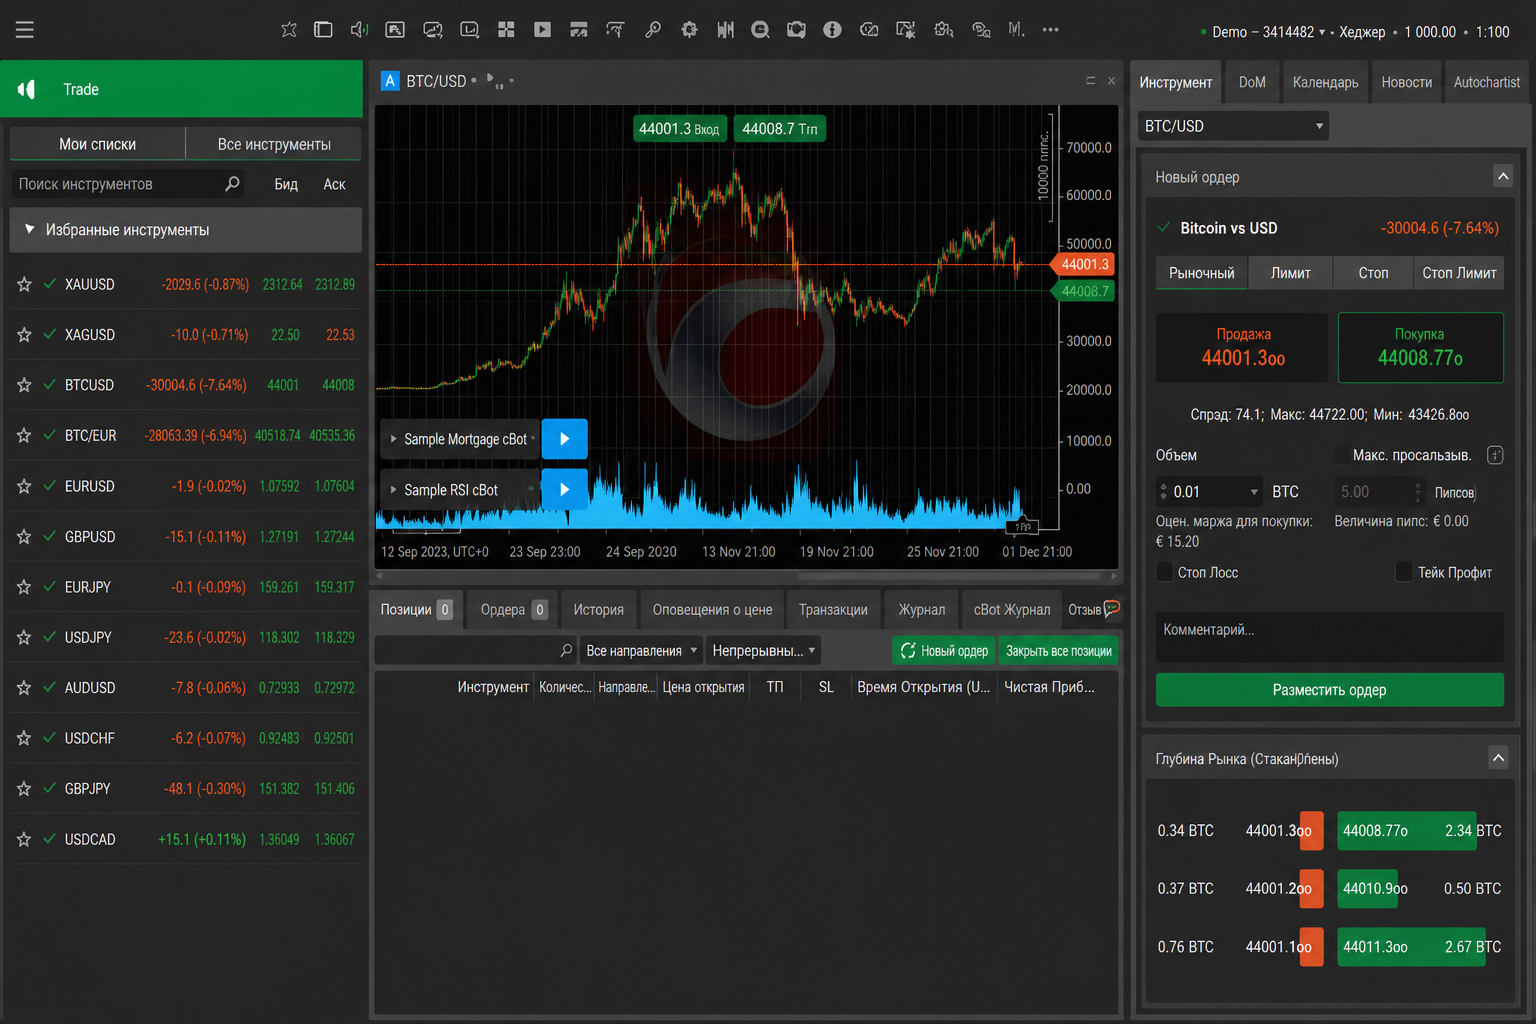Select the candlestick chart type icon

click(x=725, y=30)
